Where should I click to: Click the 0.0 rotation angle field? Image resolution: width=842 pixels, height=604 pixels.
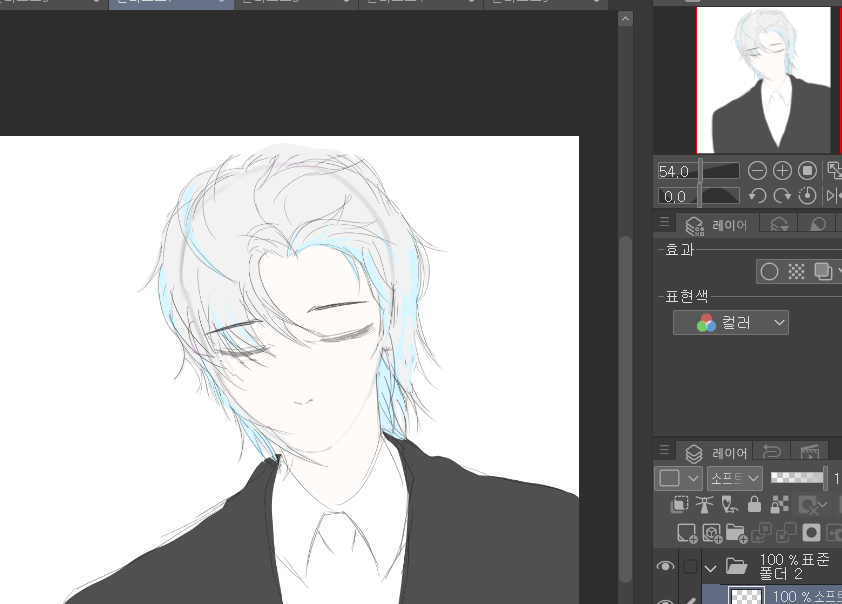click(677, 196)
